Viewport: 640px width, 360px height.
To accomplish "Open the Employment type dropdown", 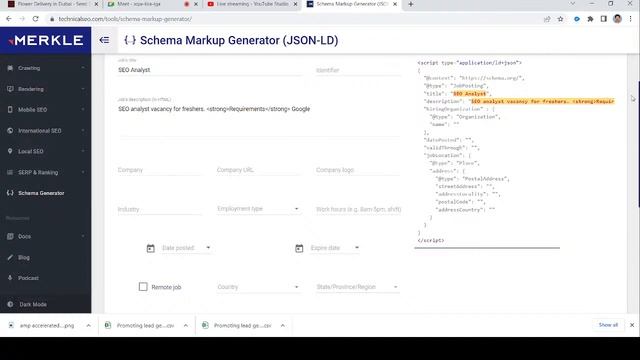I will (x=259, y=209).
